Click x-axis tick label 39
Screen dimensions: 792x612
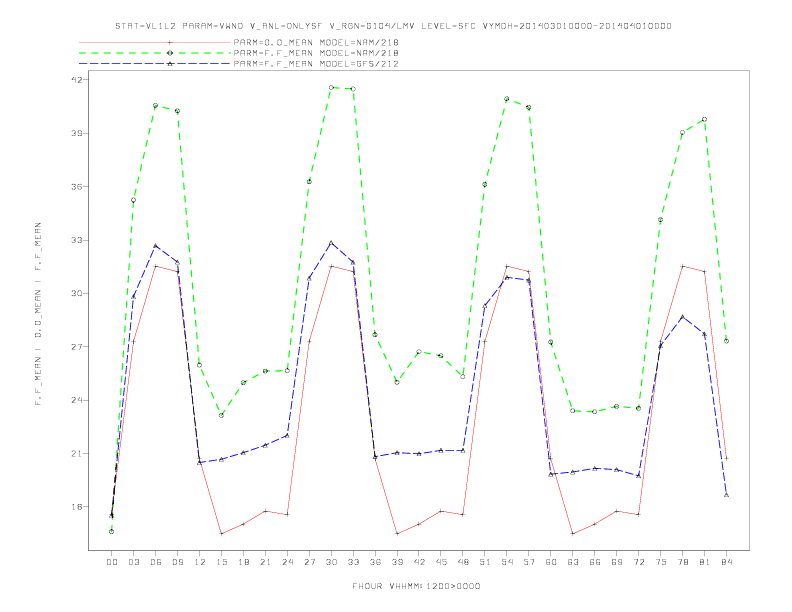[x=397, y=562]
